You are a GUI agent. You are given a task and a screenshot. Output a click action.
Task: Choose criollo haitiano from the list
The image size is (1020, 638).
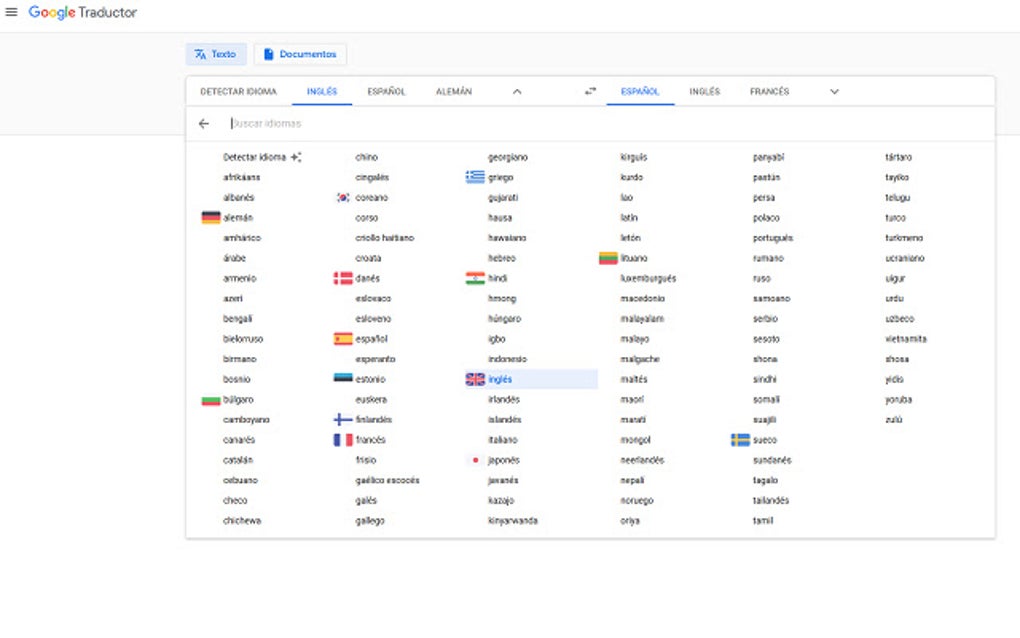click(x=384, y=238)
